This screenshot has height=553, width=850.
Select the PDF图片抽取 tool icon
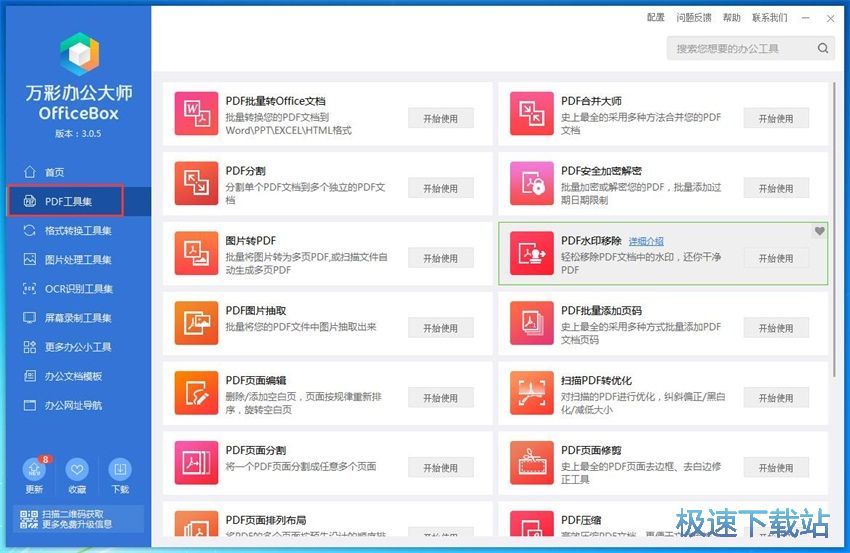coord(196,323)
